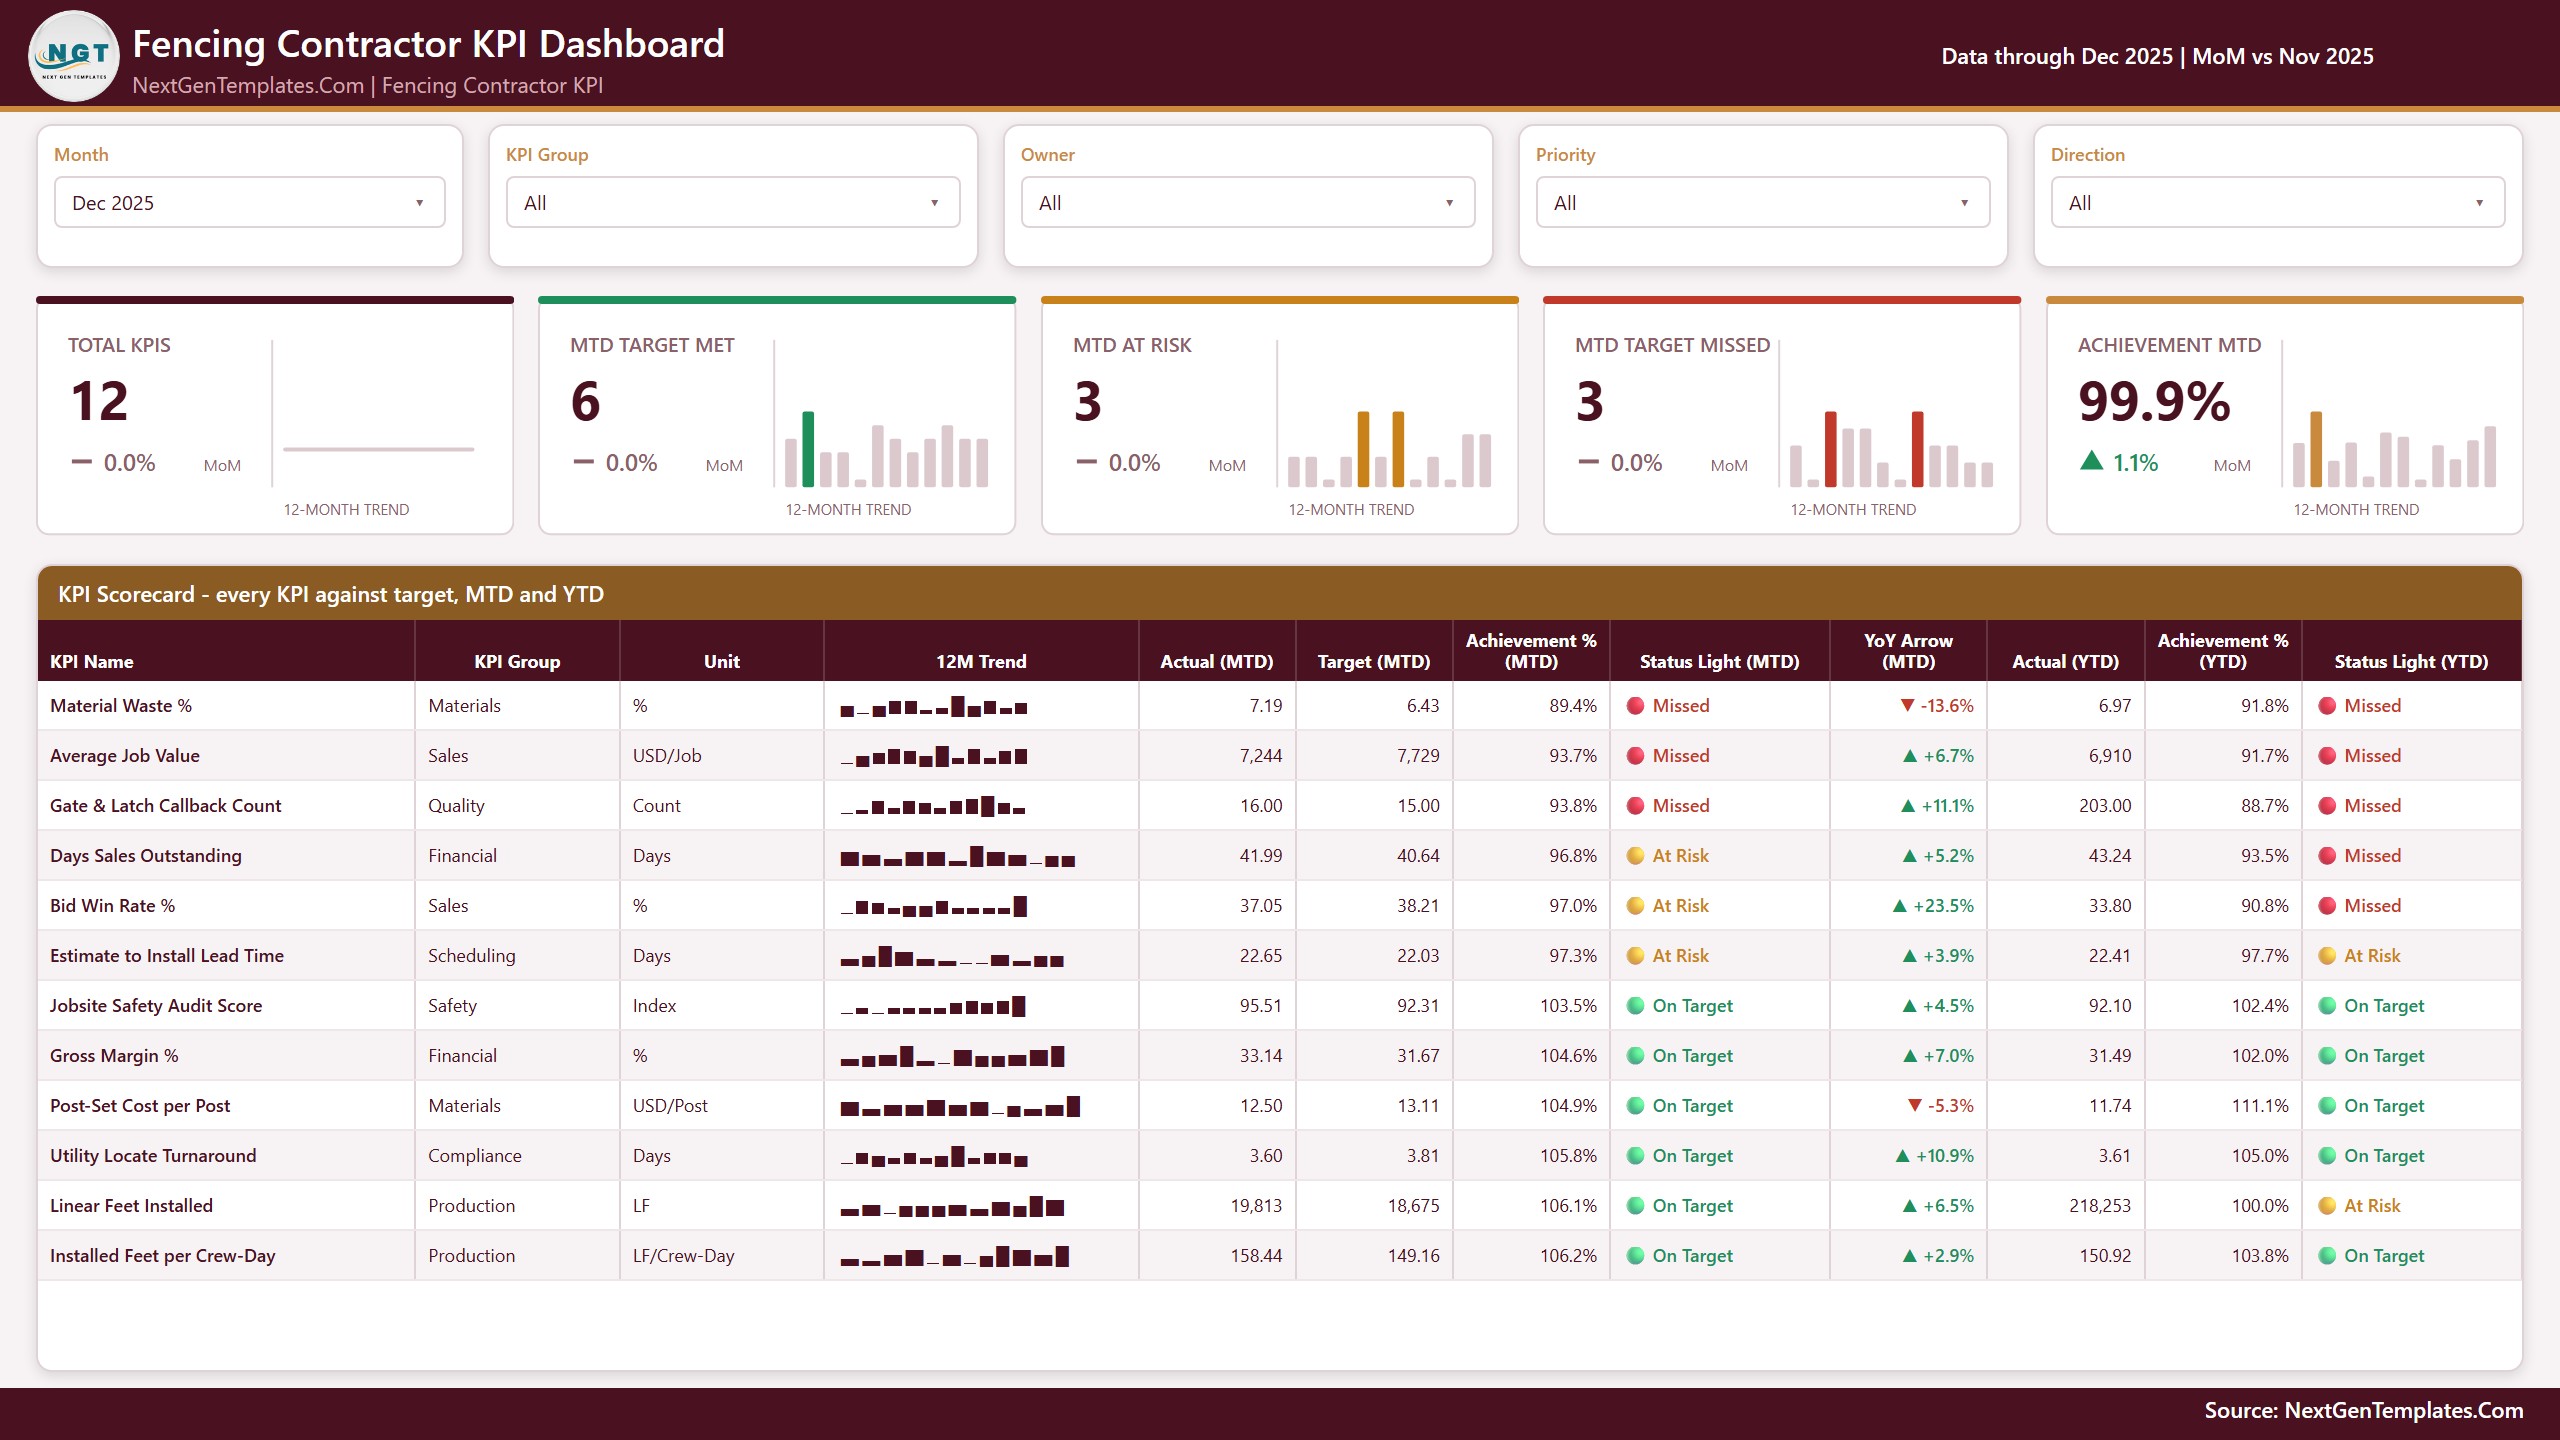Click the green MTD status light for Gross Margin %
The height and width of the screenshot is (1440, 2560).
pyautogui.click(x=1636, y=1056)
